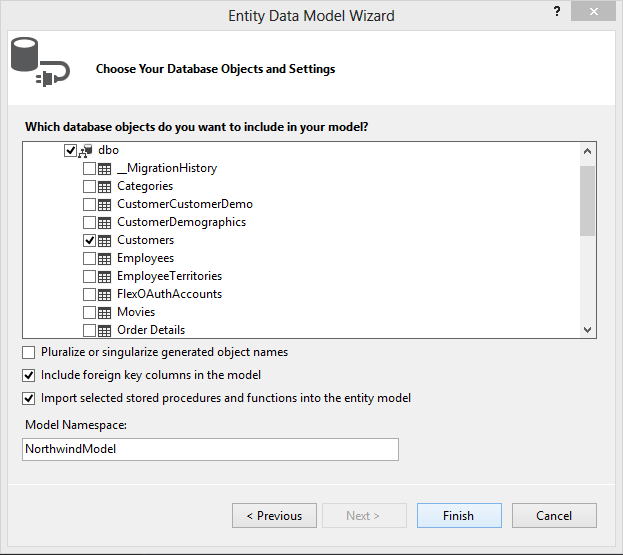Open help via the question mark icon
This screenshot has height=555, width=623.
557,12
